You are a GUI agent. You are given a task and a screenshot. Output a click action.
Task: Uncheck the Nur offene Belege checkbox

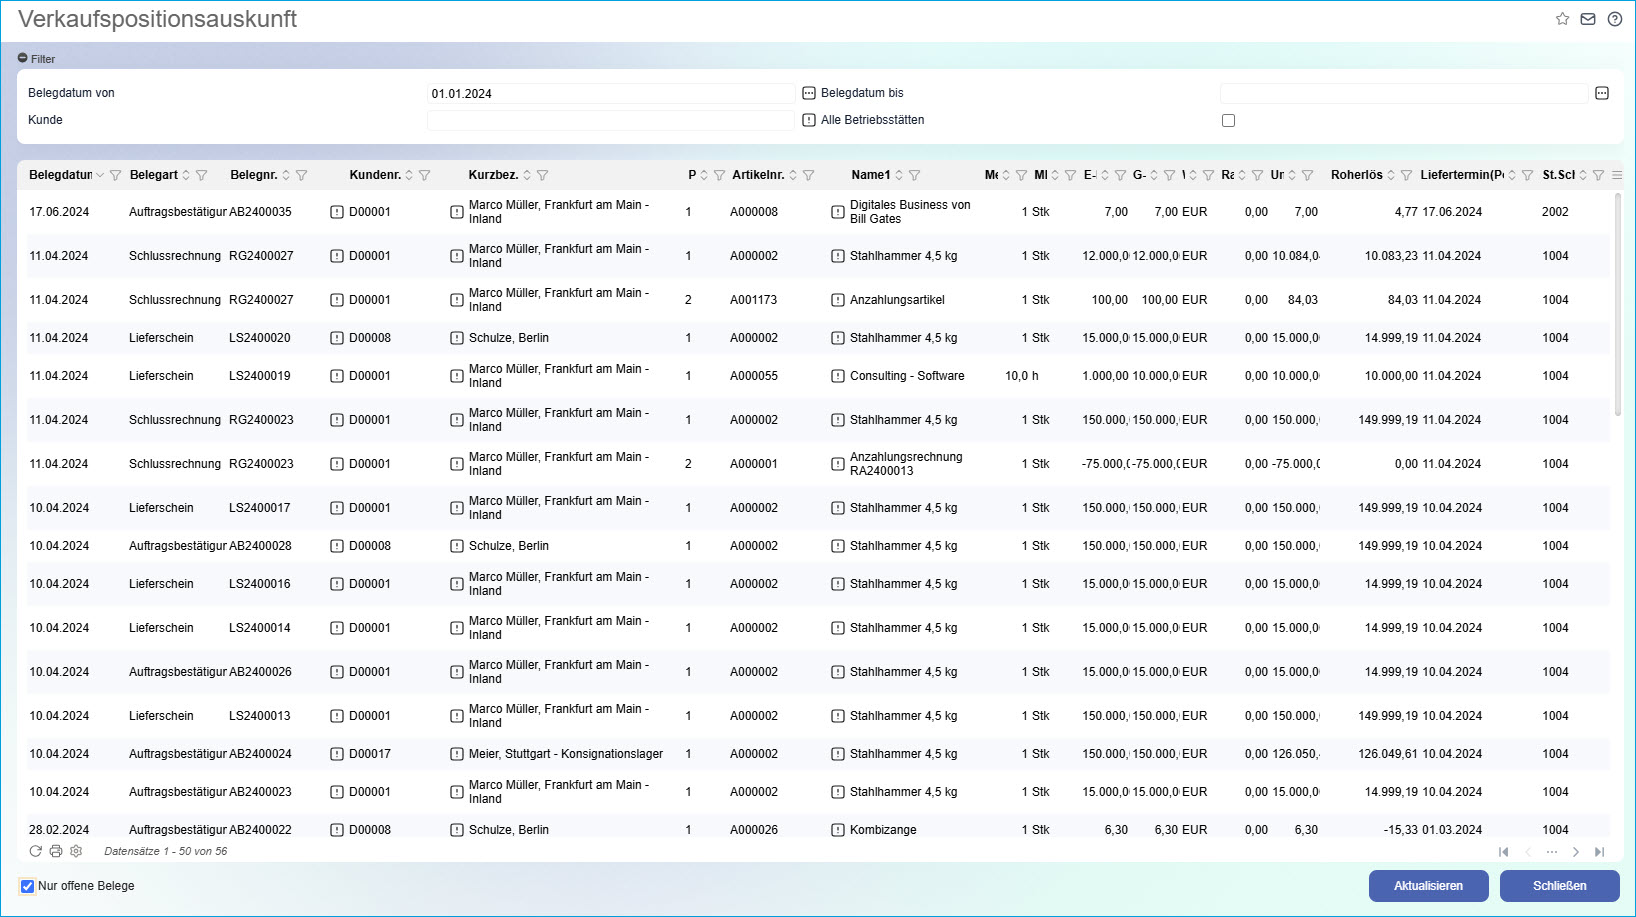(27, 886)
